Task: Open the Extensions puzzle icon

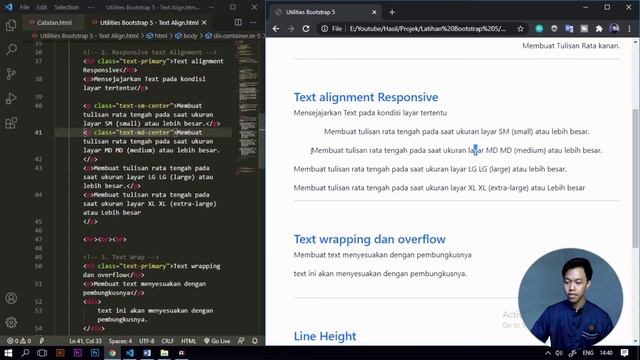Action: coord(599,28)
